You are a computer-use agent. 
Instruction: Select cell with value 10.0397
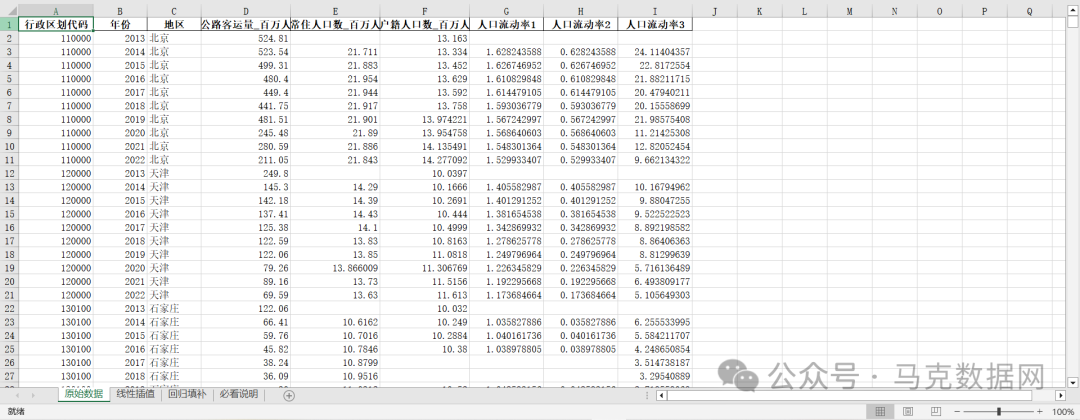tap(425, 173)
